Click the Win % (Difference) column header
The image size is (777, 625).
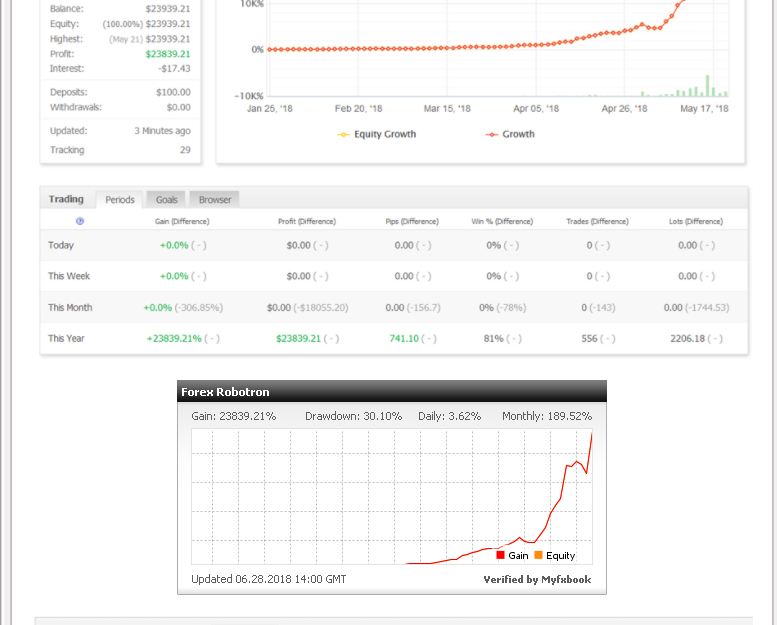[x=502, y=222]
